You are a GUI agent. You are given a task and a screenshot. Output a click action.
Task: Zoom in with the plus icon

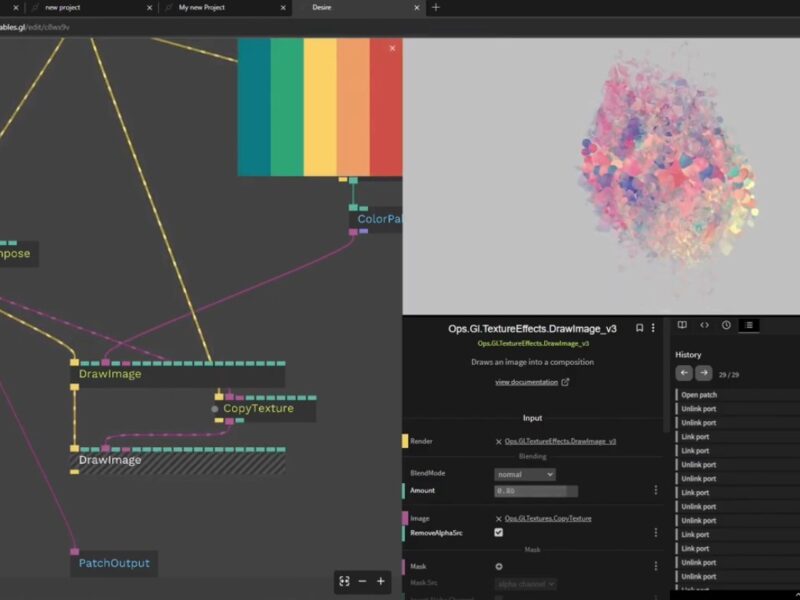[381, 581]
